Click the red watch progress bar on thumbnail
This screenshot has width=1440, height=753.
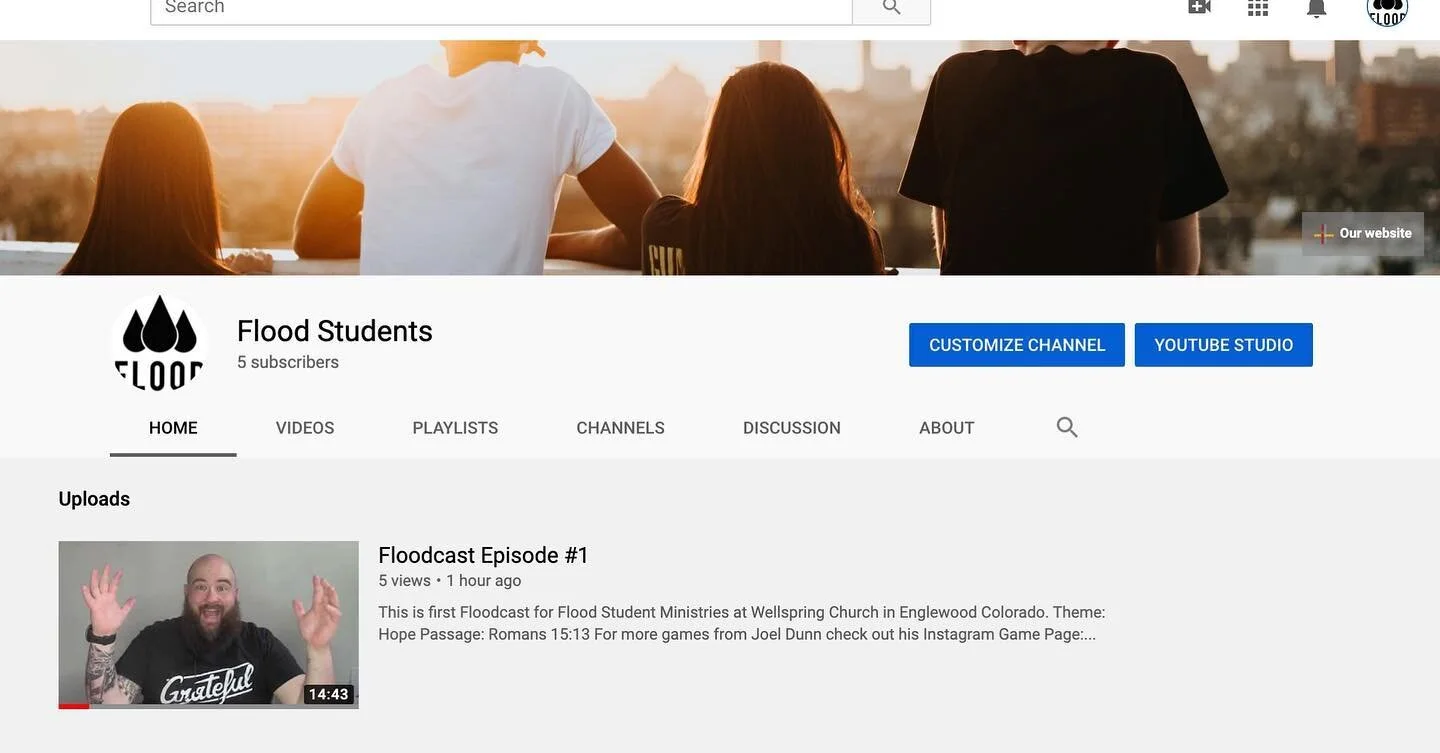point(74,706)
